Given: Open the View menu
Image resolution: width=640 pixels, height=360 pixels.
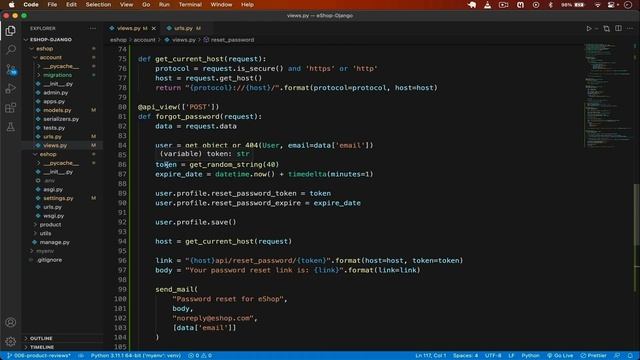Looking at the screenshot, I should click(x=127, y=5).
